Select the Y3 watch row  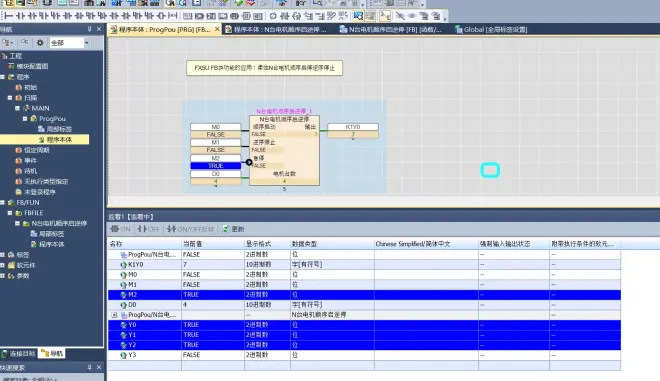364,355
